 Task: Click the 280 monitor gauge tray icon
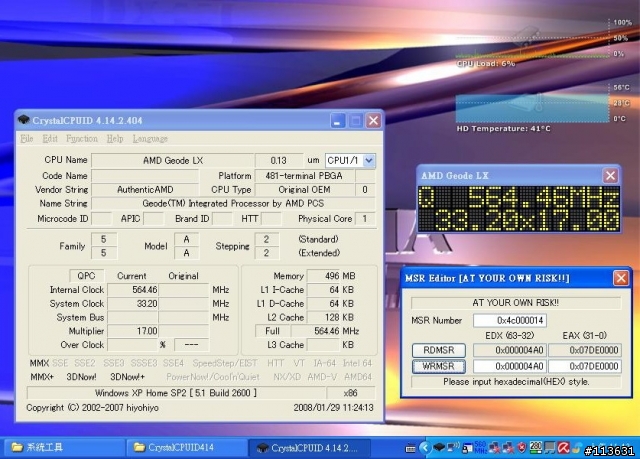[535, 448]
